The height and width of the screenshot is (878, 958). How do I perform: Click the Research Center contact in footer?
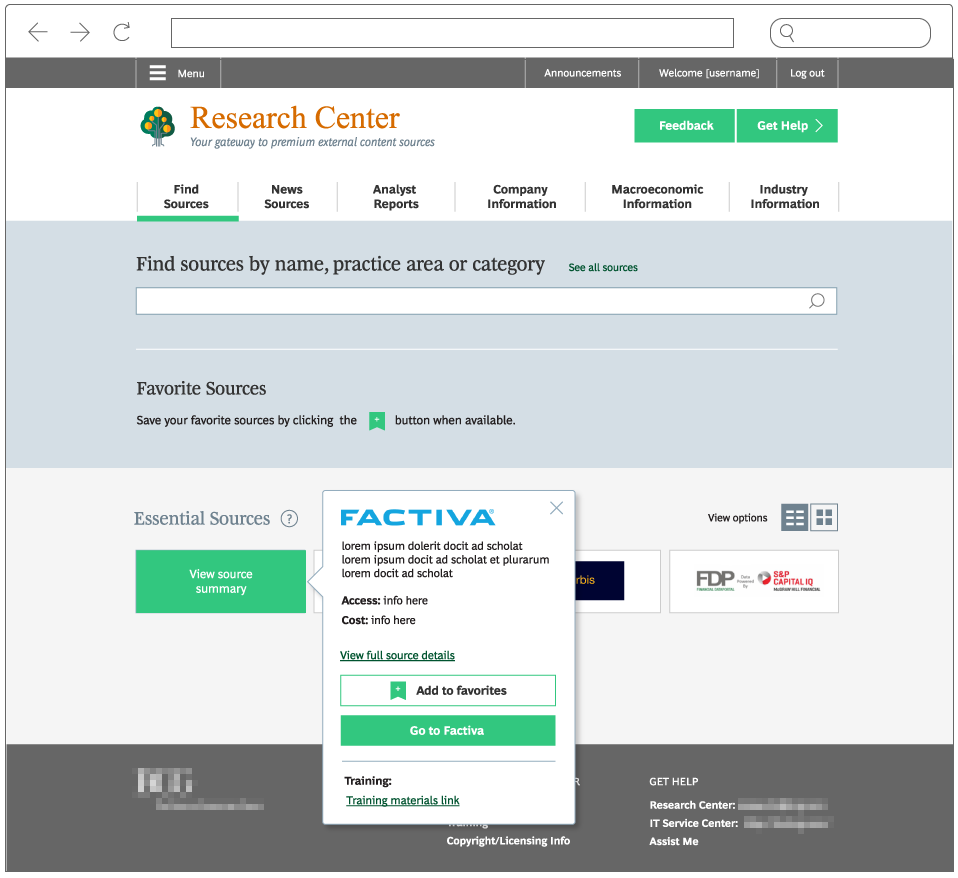pyautogui.click(x=739, y=805)
